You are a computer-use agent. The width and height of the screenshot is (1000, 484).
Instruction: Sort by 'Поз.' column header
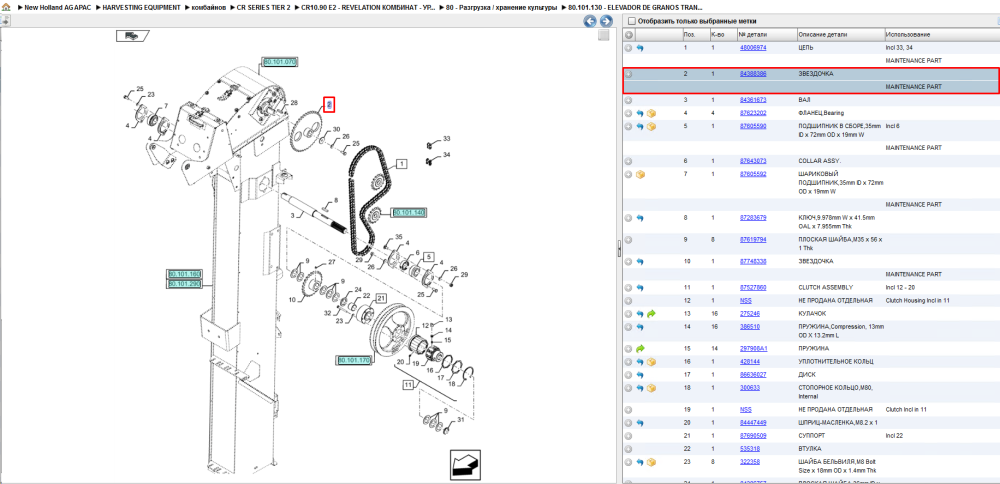695,34
